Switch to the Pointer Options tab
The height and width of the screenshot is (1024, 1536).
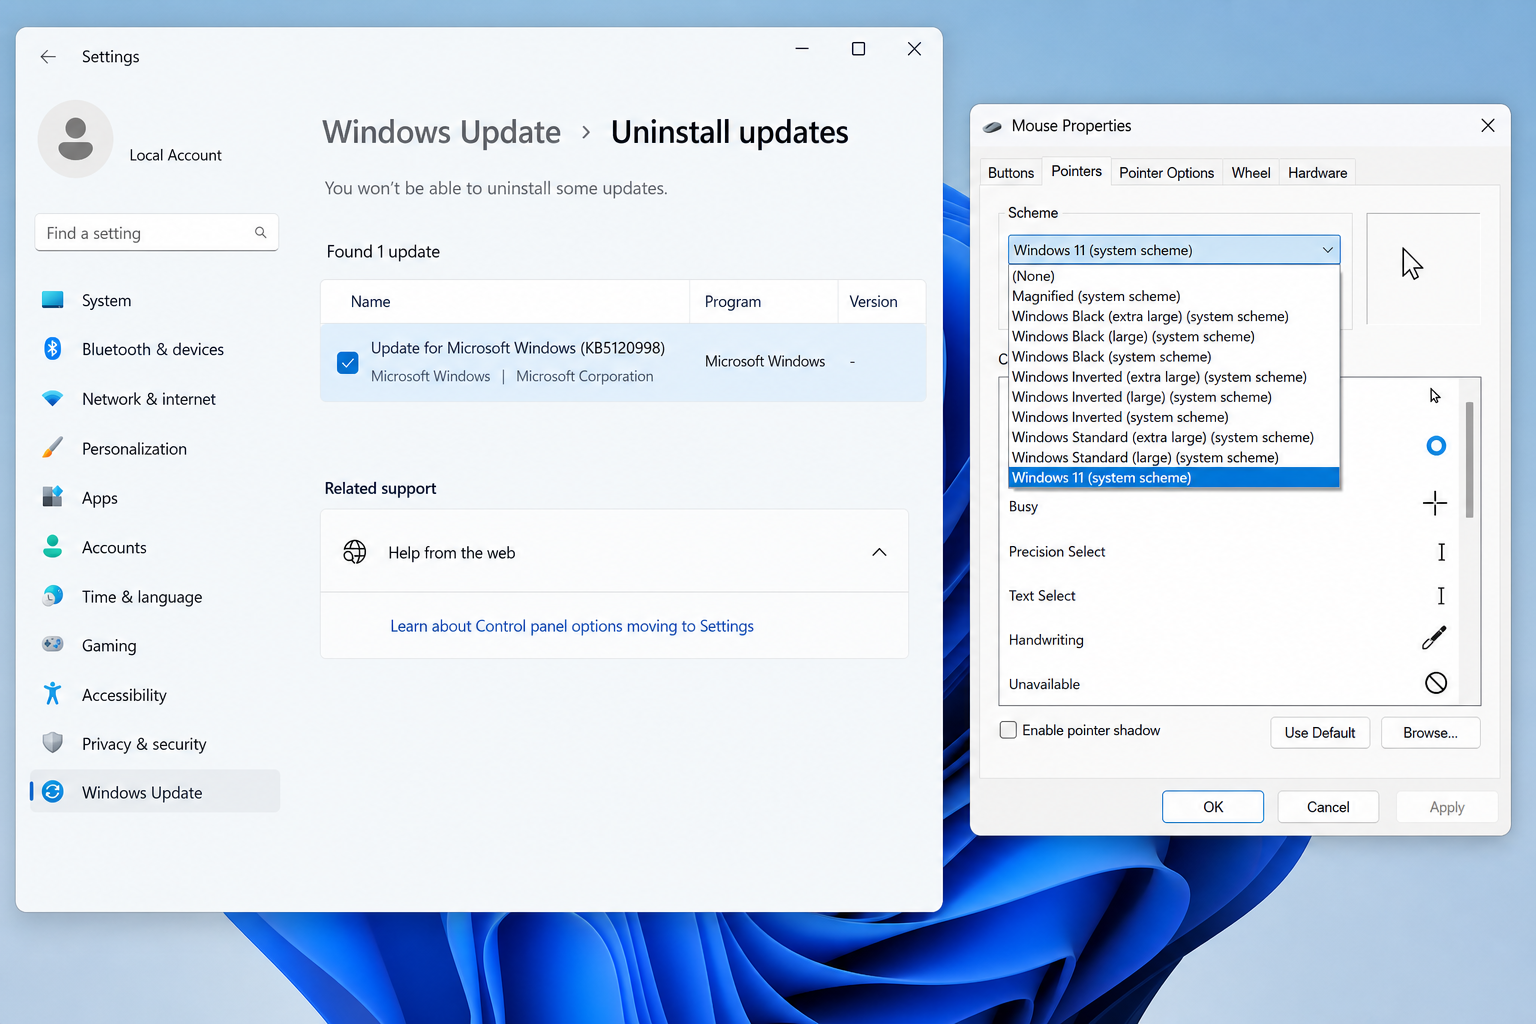pos(1166,173)
